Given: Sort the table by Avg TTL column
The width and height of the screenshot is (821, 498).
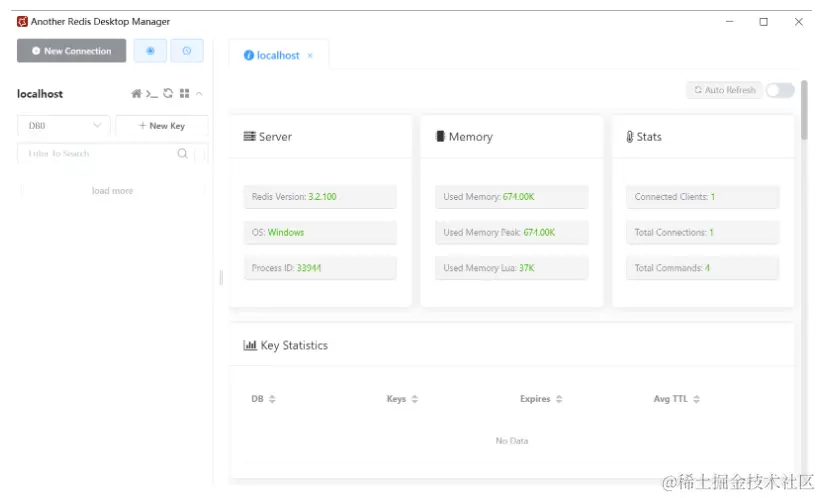Looking at the screenshot, I should pyautogui.click(x=696, y=399).
